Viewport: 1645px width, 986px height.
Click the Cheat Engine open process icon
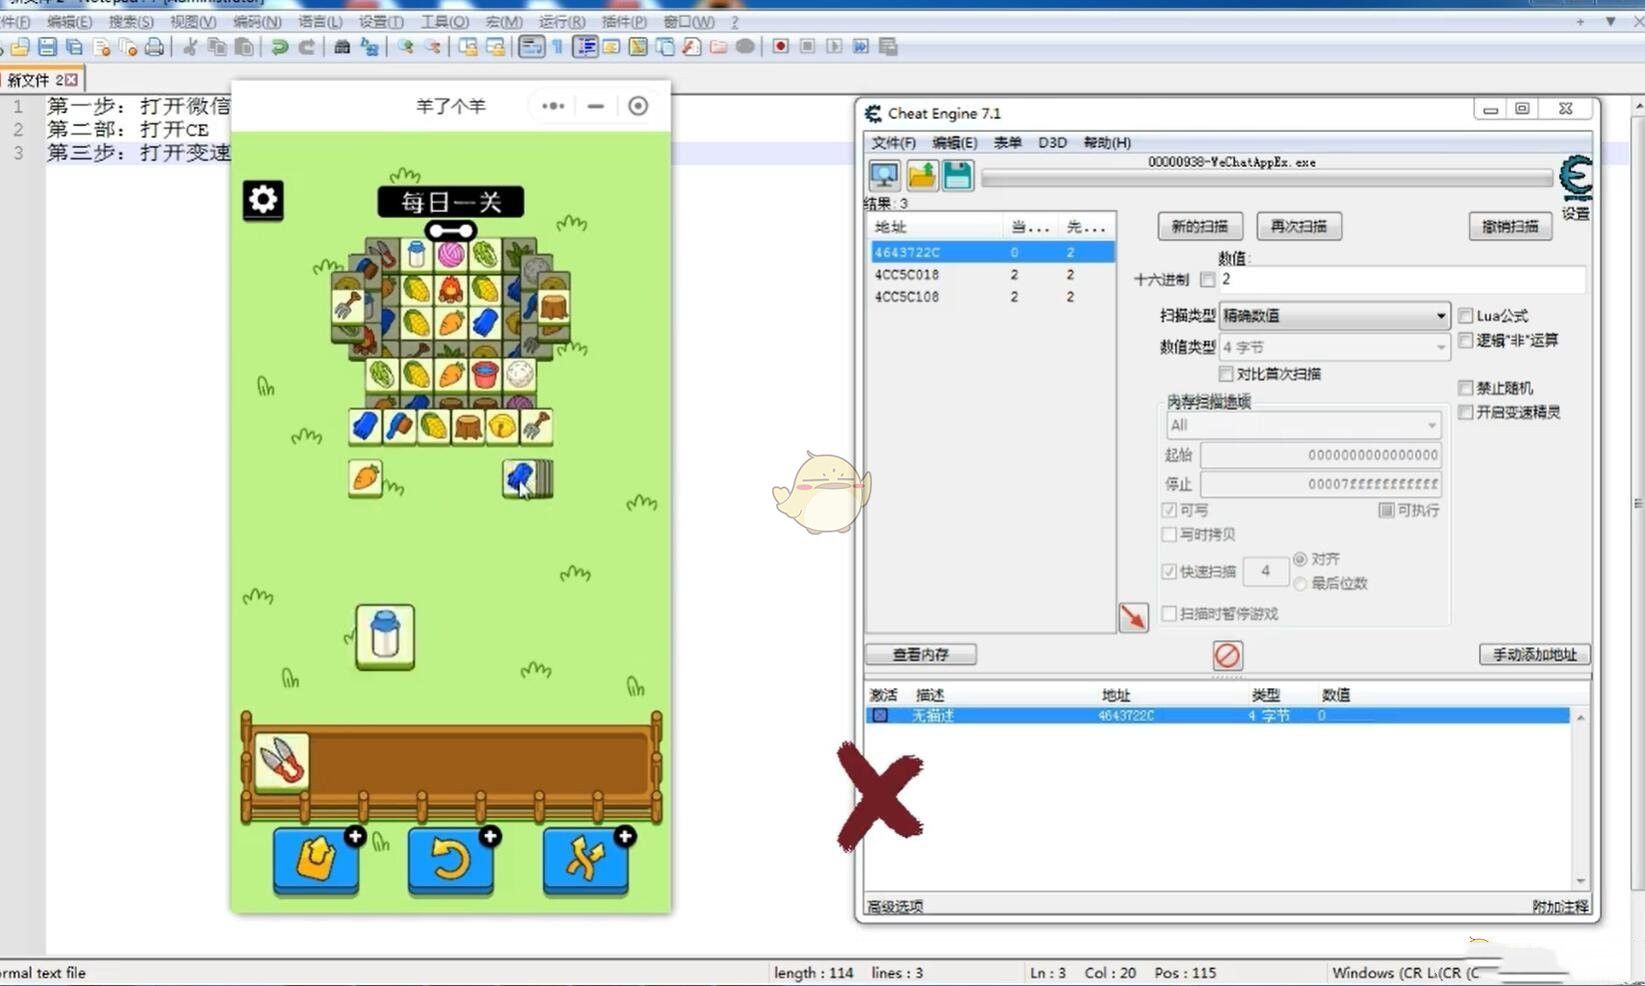tap(884, 176)
